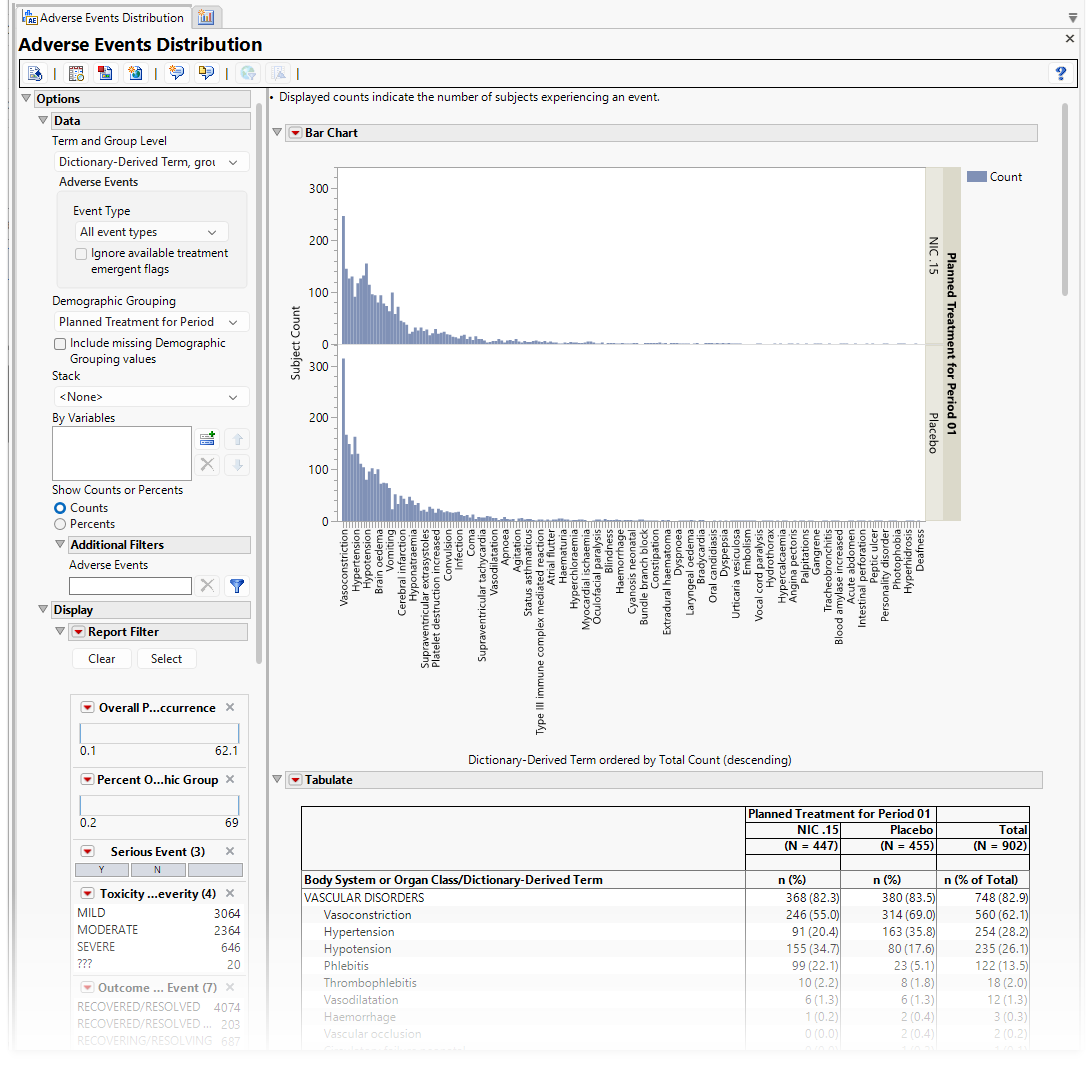This screenshot has height=1067, width=1092.
Task: Switch to the second chart tab
Action: 206,17
